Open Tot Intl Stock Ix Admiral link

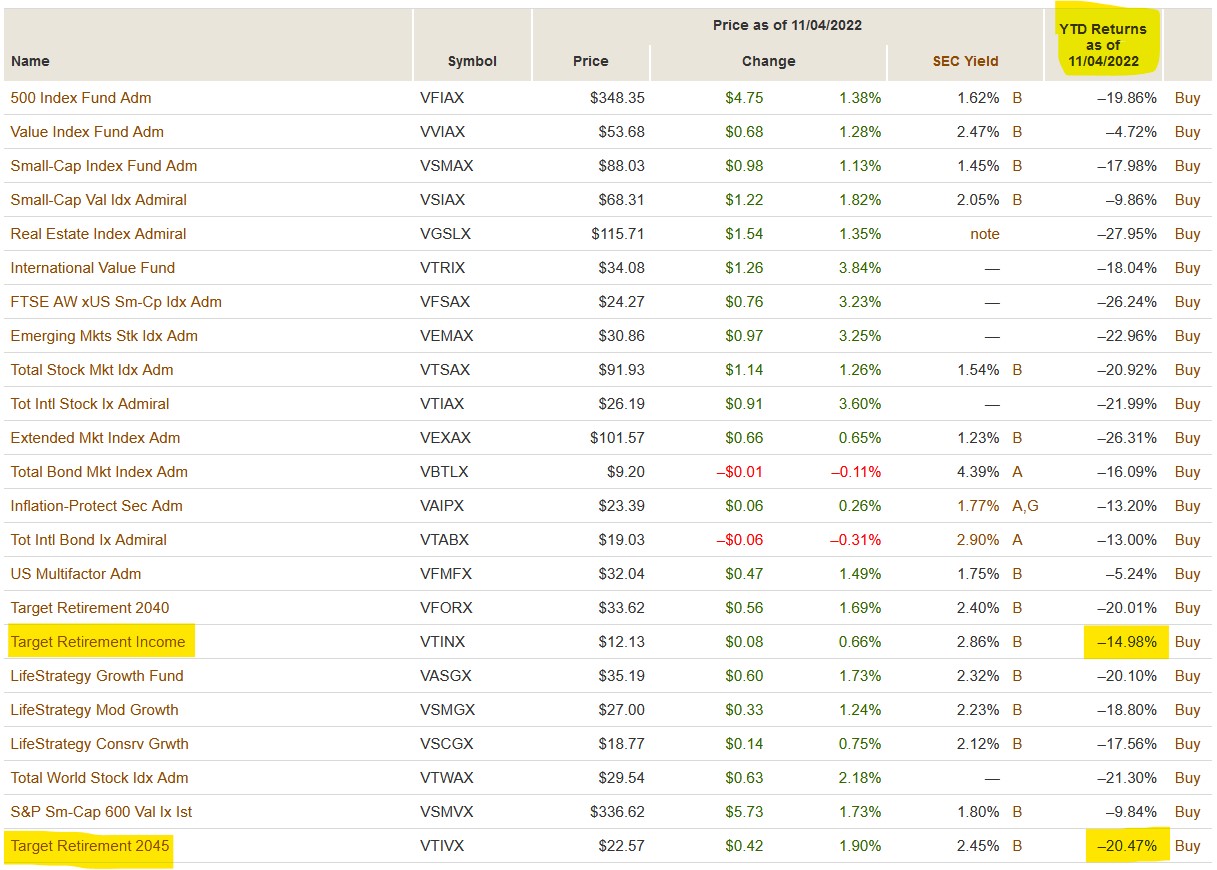pyautogui.click(x=90, y=404)
